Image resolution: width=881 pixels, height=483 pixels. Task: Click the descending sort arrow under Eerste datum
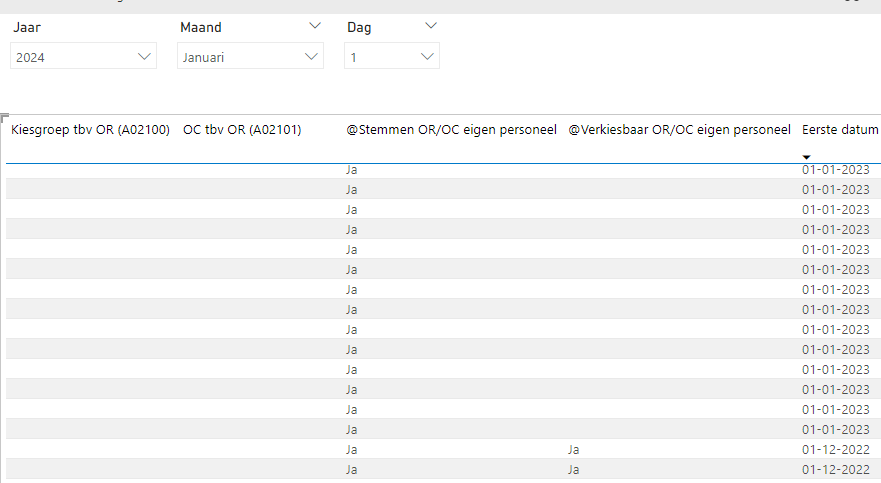806,157
